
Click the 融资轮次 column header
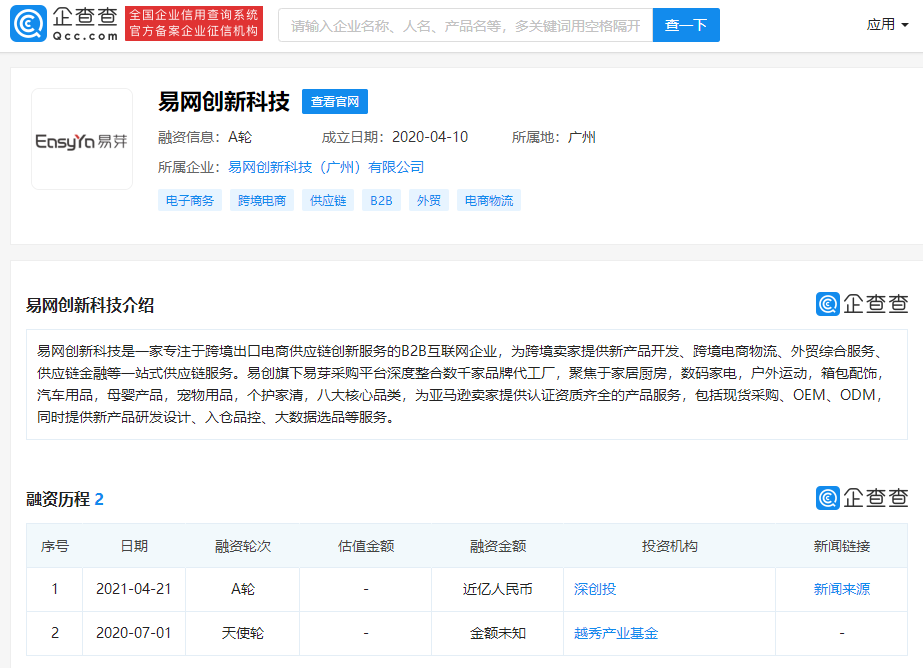(x=243, y=546)
